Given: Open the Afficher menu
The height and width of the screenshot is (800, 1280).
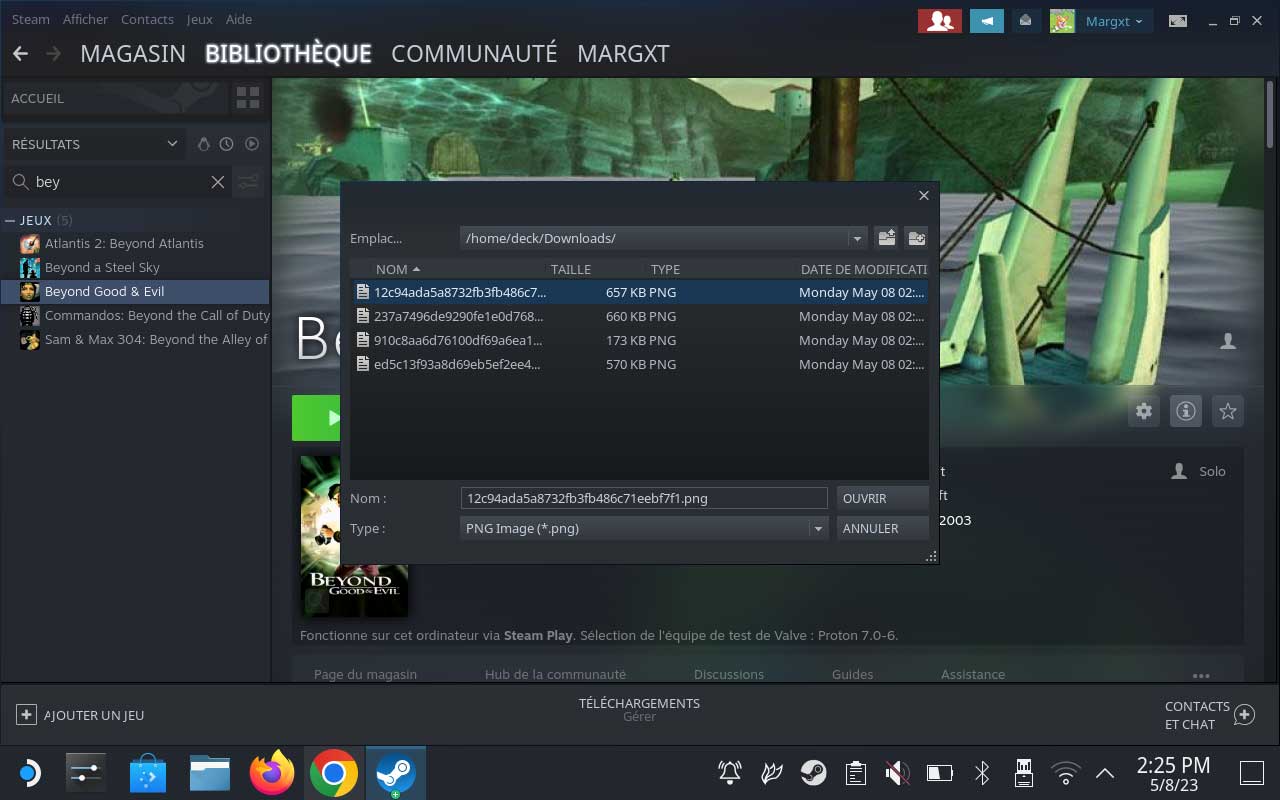Looking at the screenshot, I should point(85,19).
